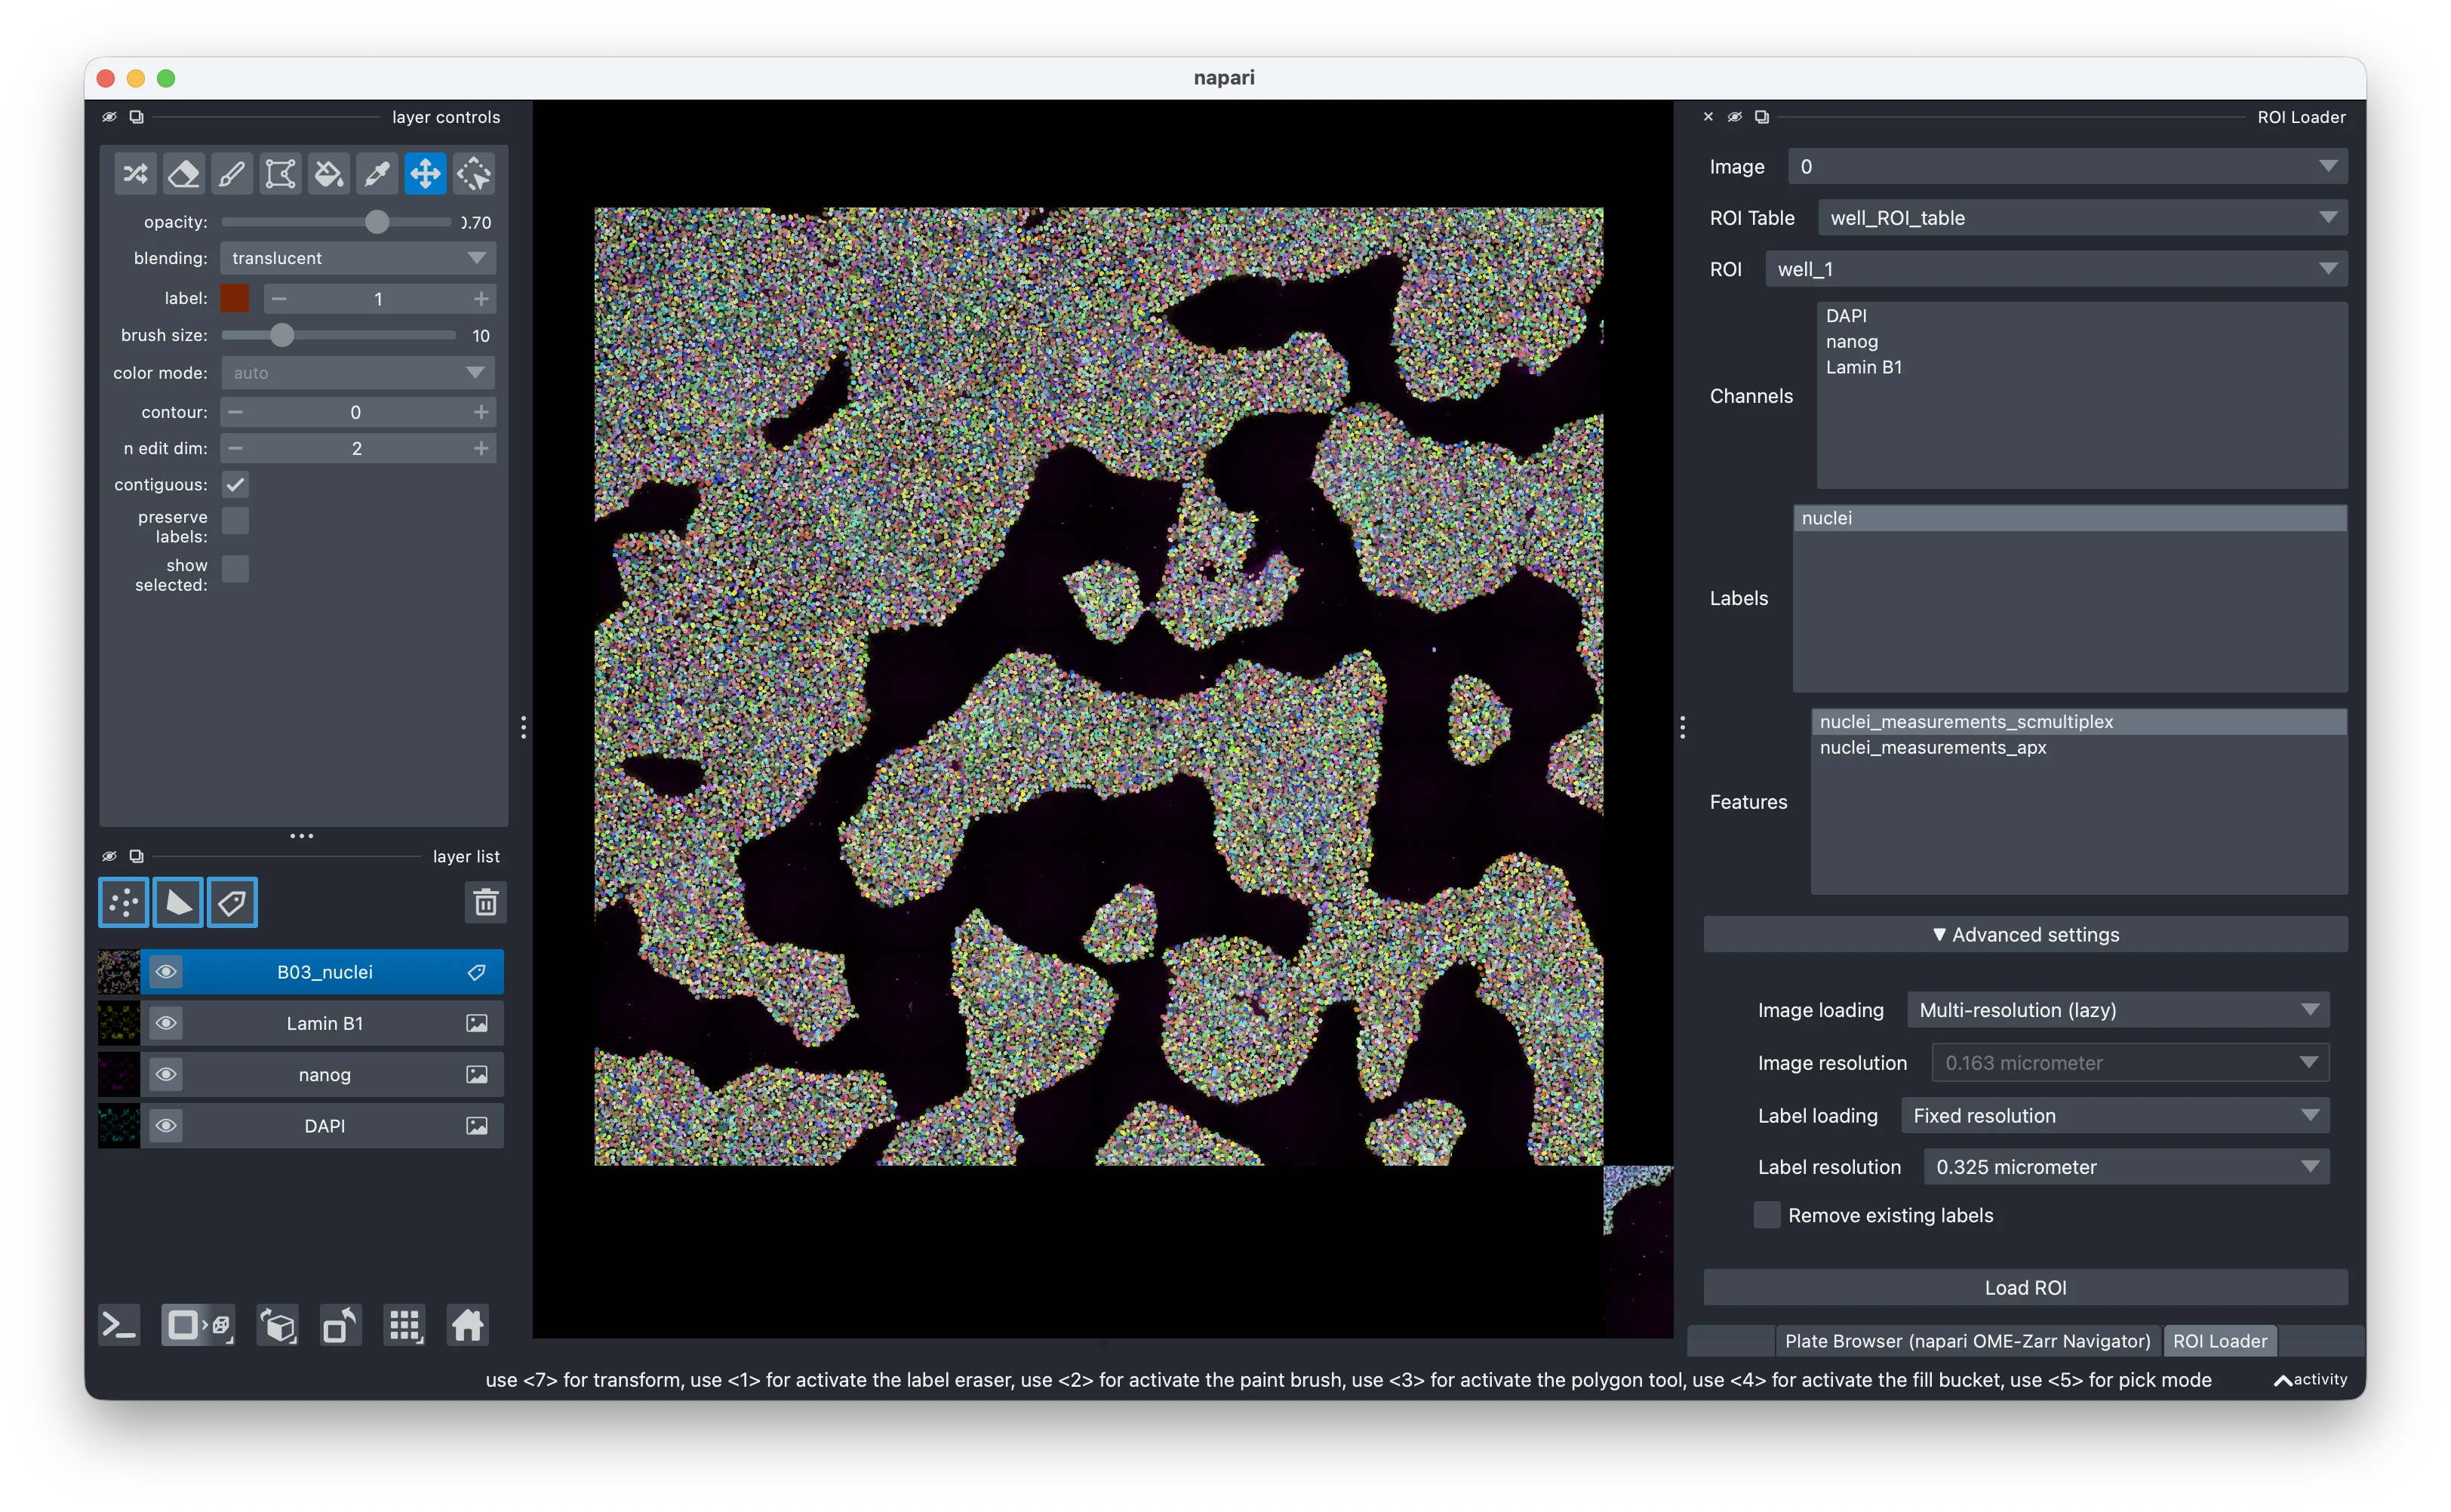The image size is (2451, 1512).
Task: Hide the nanog layer
Action: 166,1075
